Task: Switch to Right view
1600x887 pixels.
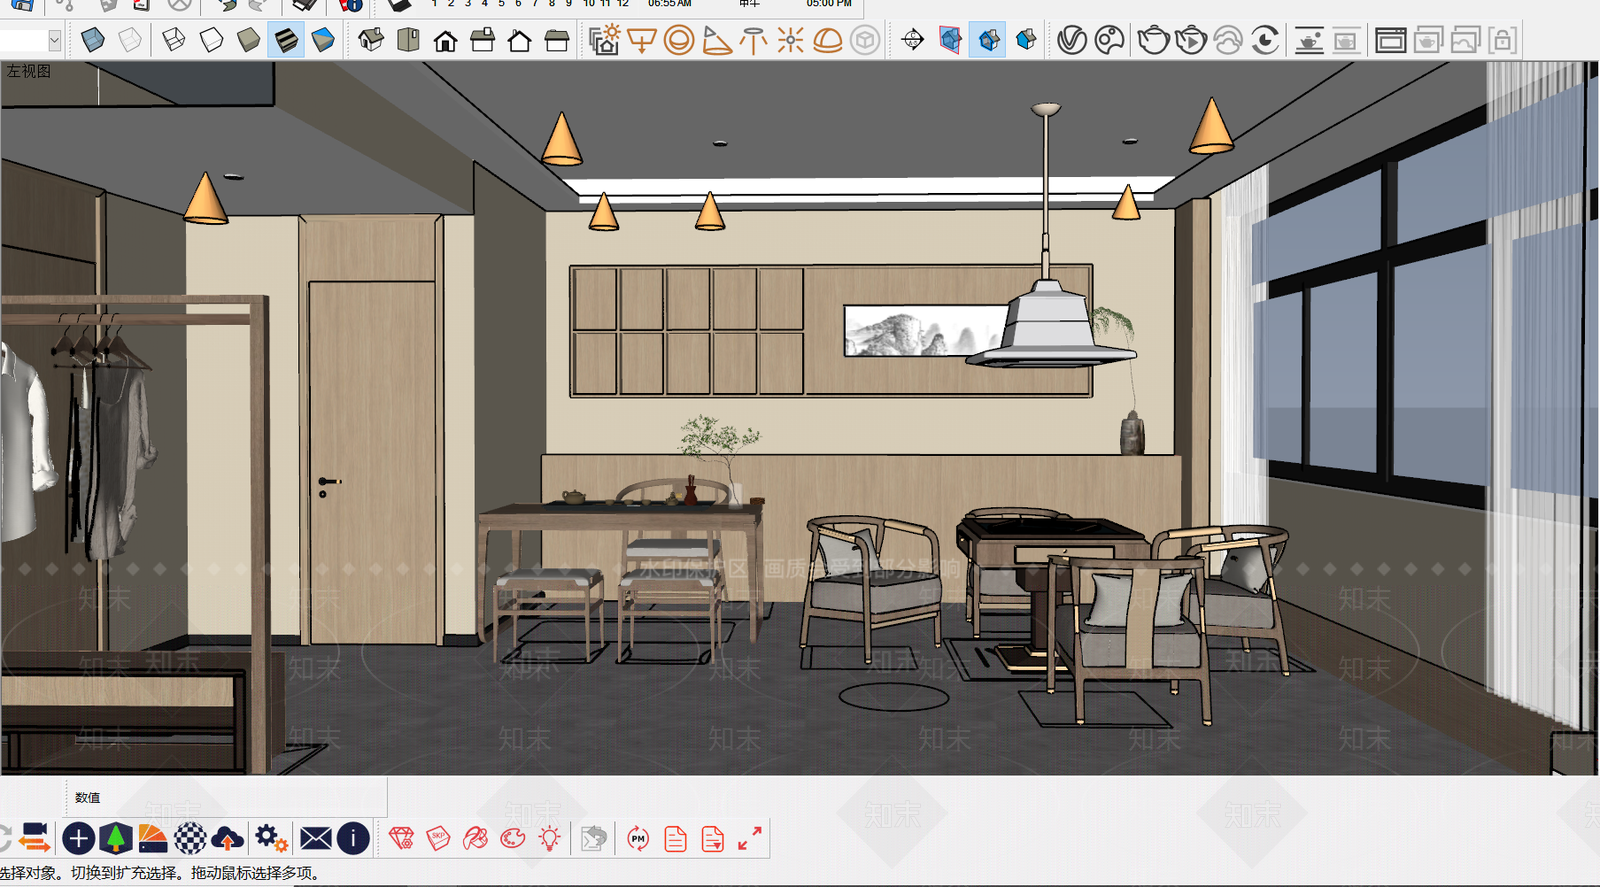Action: point(483,40)
